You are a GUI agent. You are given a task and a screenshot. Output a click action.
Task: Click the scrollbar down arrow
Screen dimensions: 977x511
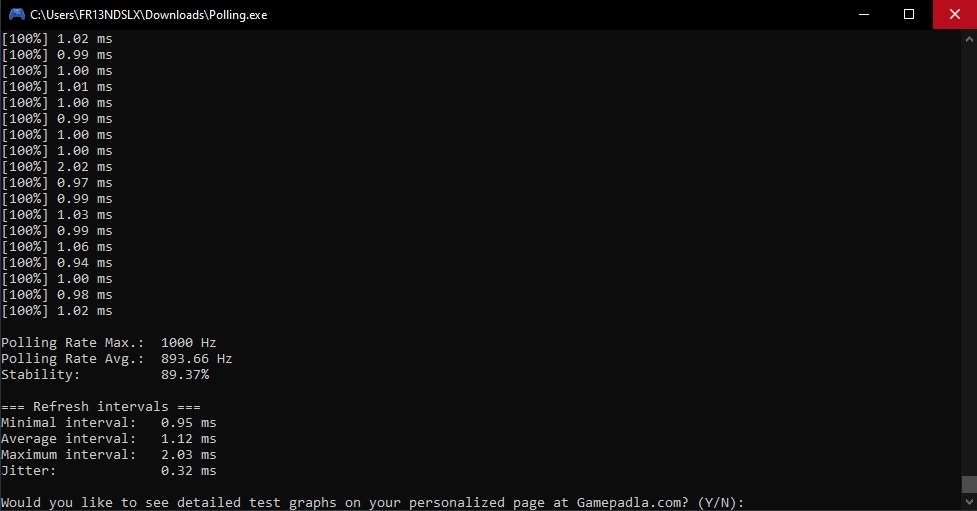[969, 502]
